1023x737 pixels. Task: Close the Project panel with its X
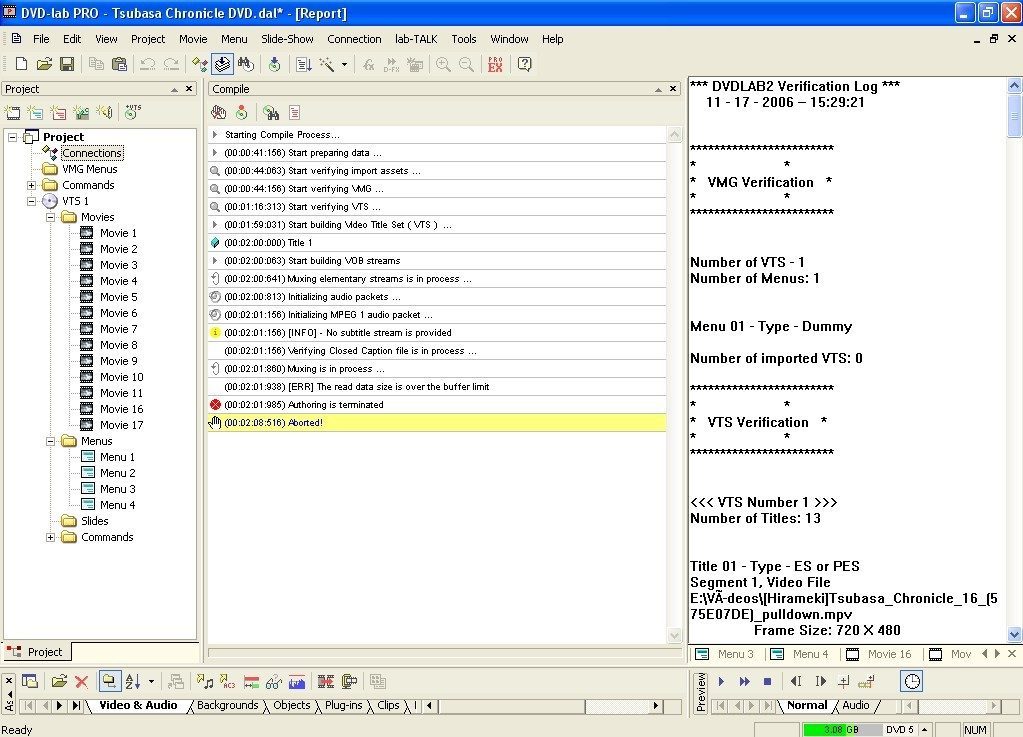coord(189,89)
